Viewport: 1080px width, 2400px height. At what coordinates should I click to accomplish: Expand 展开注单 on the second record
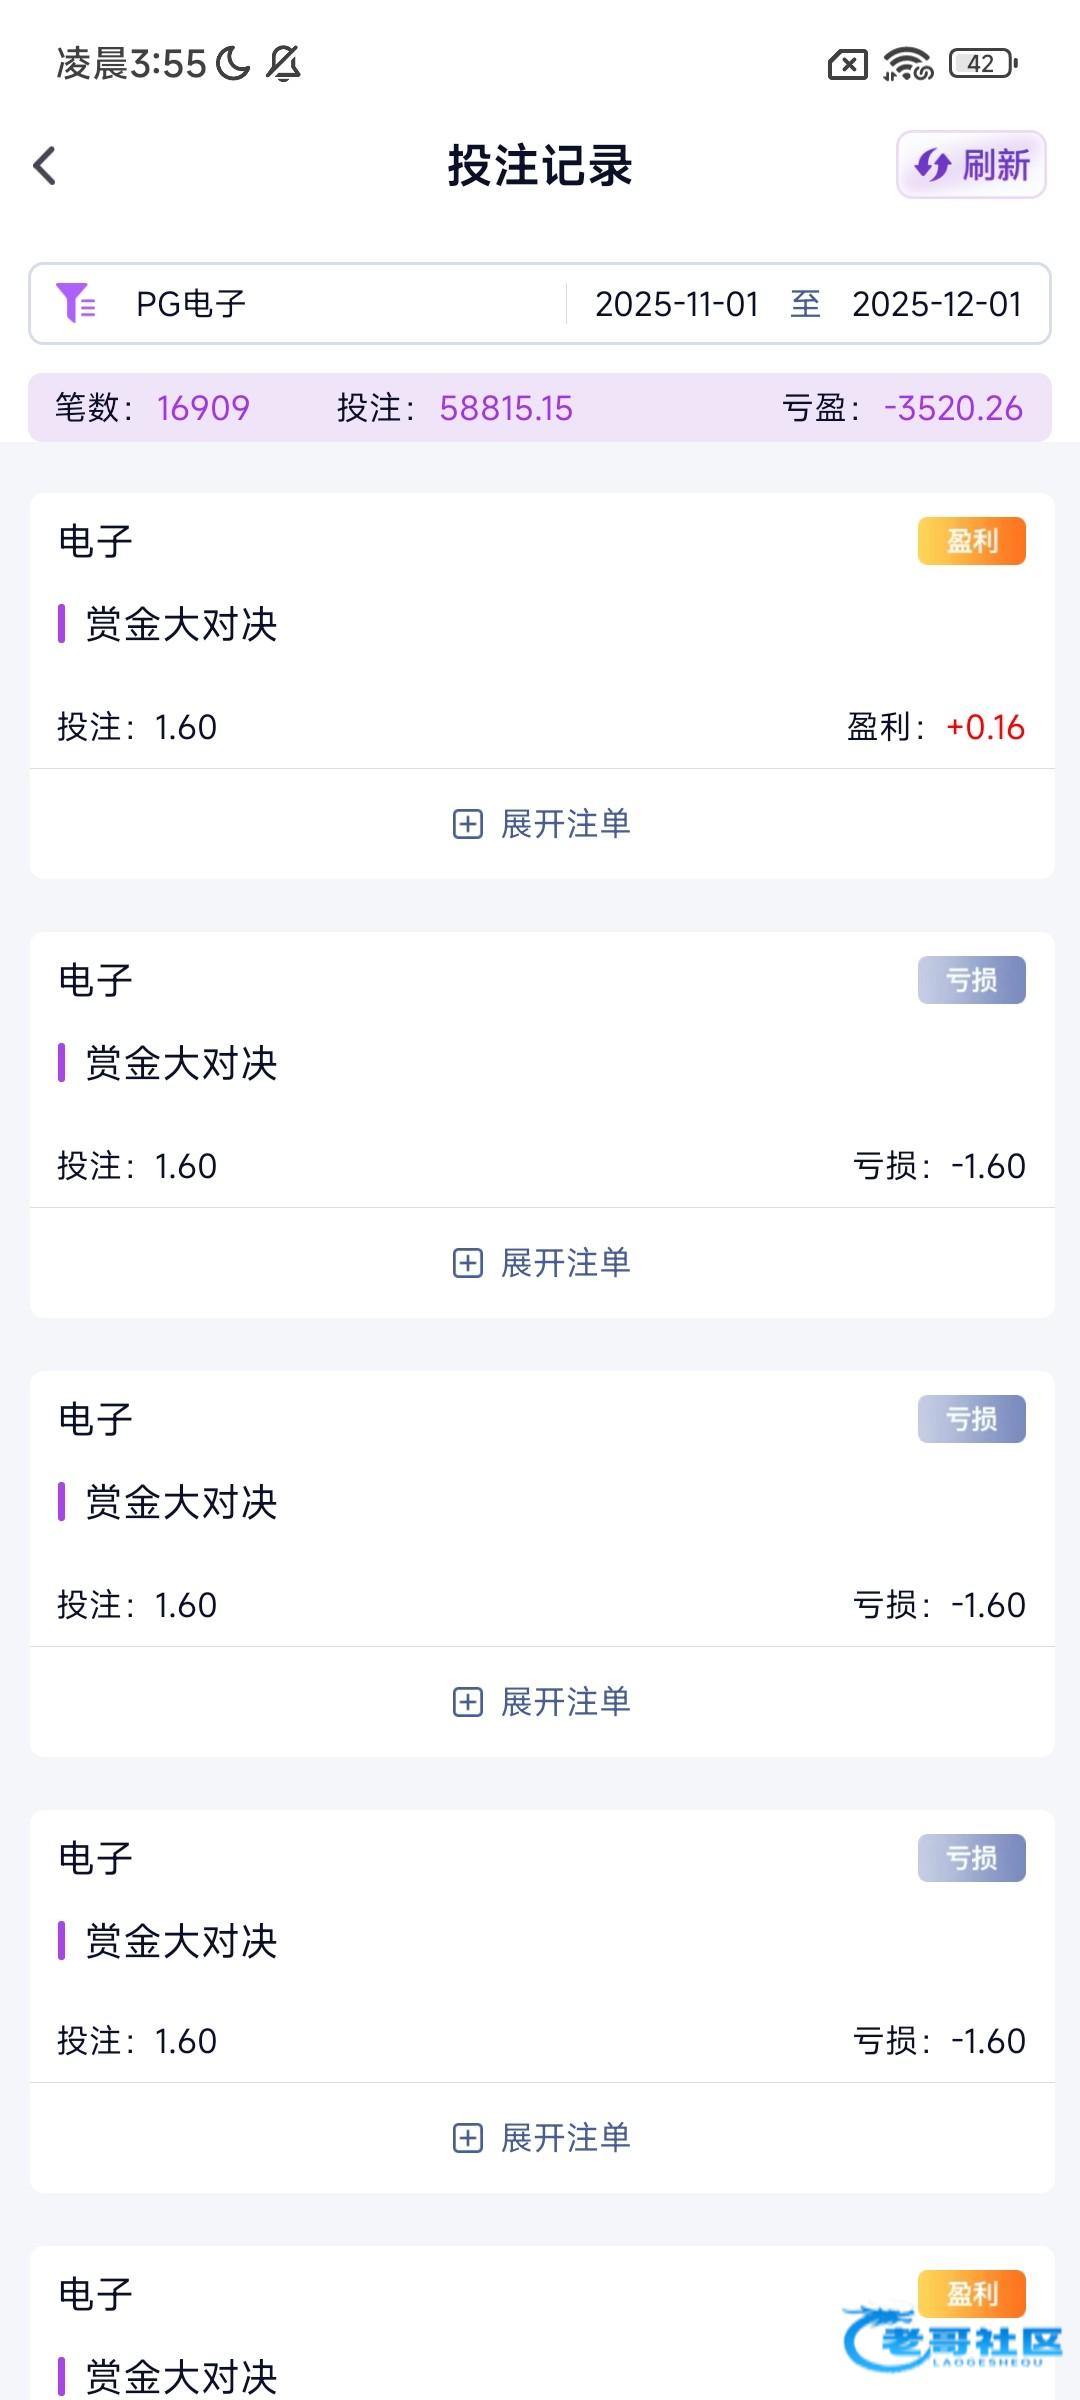coord(541,1263)
